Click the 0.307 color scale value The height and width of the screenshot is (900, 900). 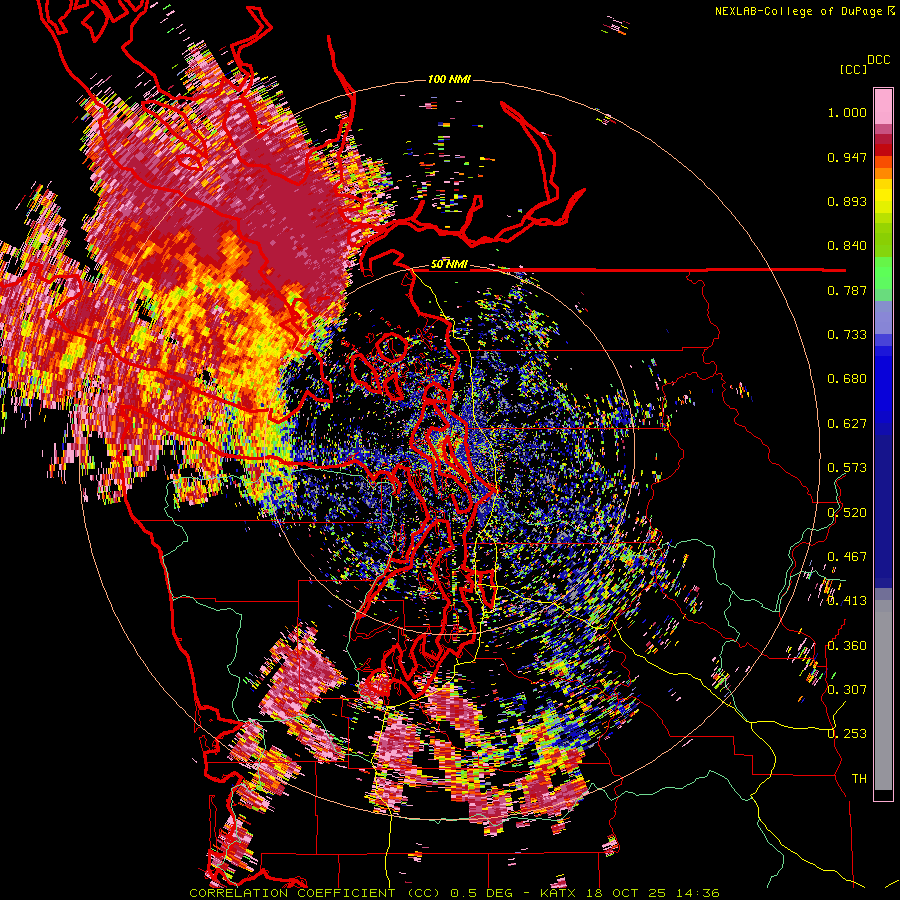847,690
